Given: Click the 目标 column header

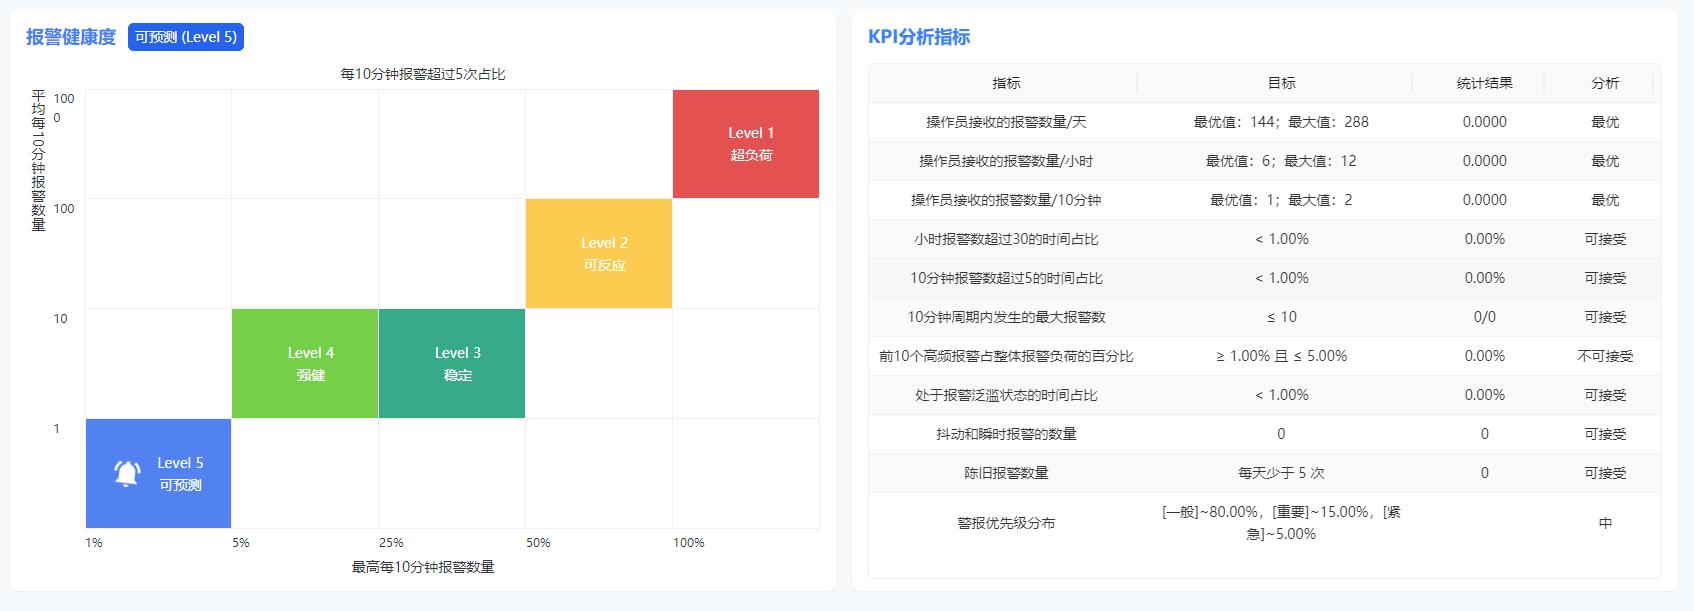Looking at the screenshot, I should [x=1281, y=83].
